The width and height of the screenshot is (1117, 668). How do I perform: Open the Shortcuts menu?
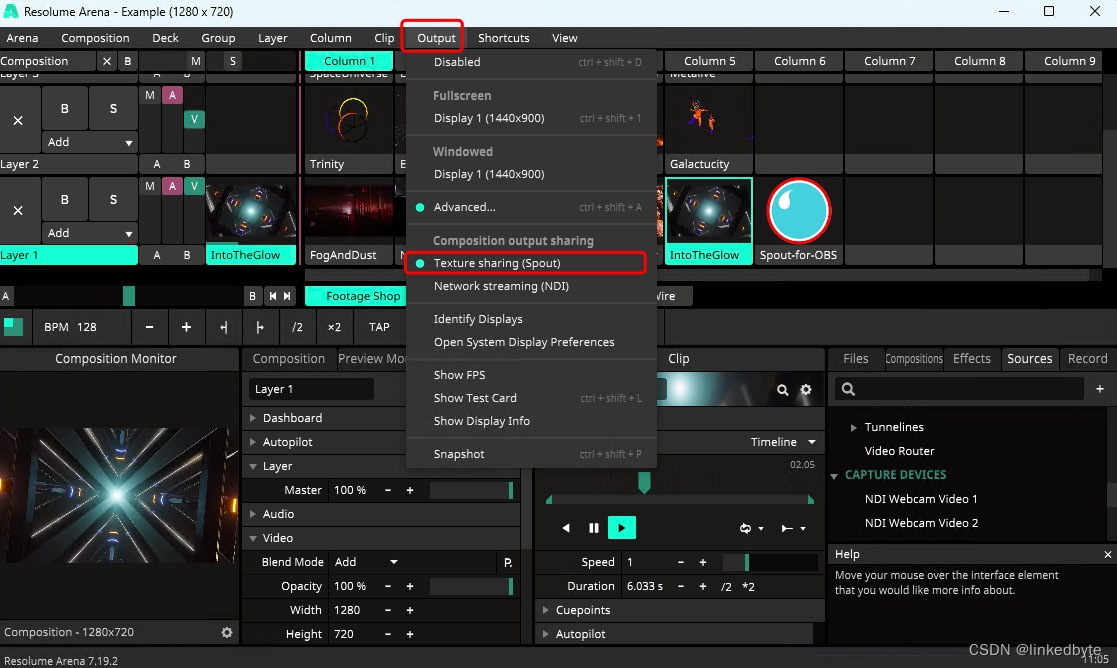click(x=504, y=38)
